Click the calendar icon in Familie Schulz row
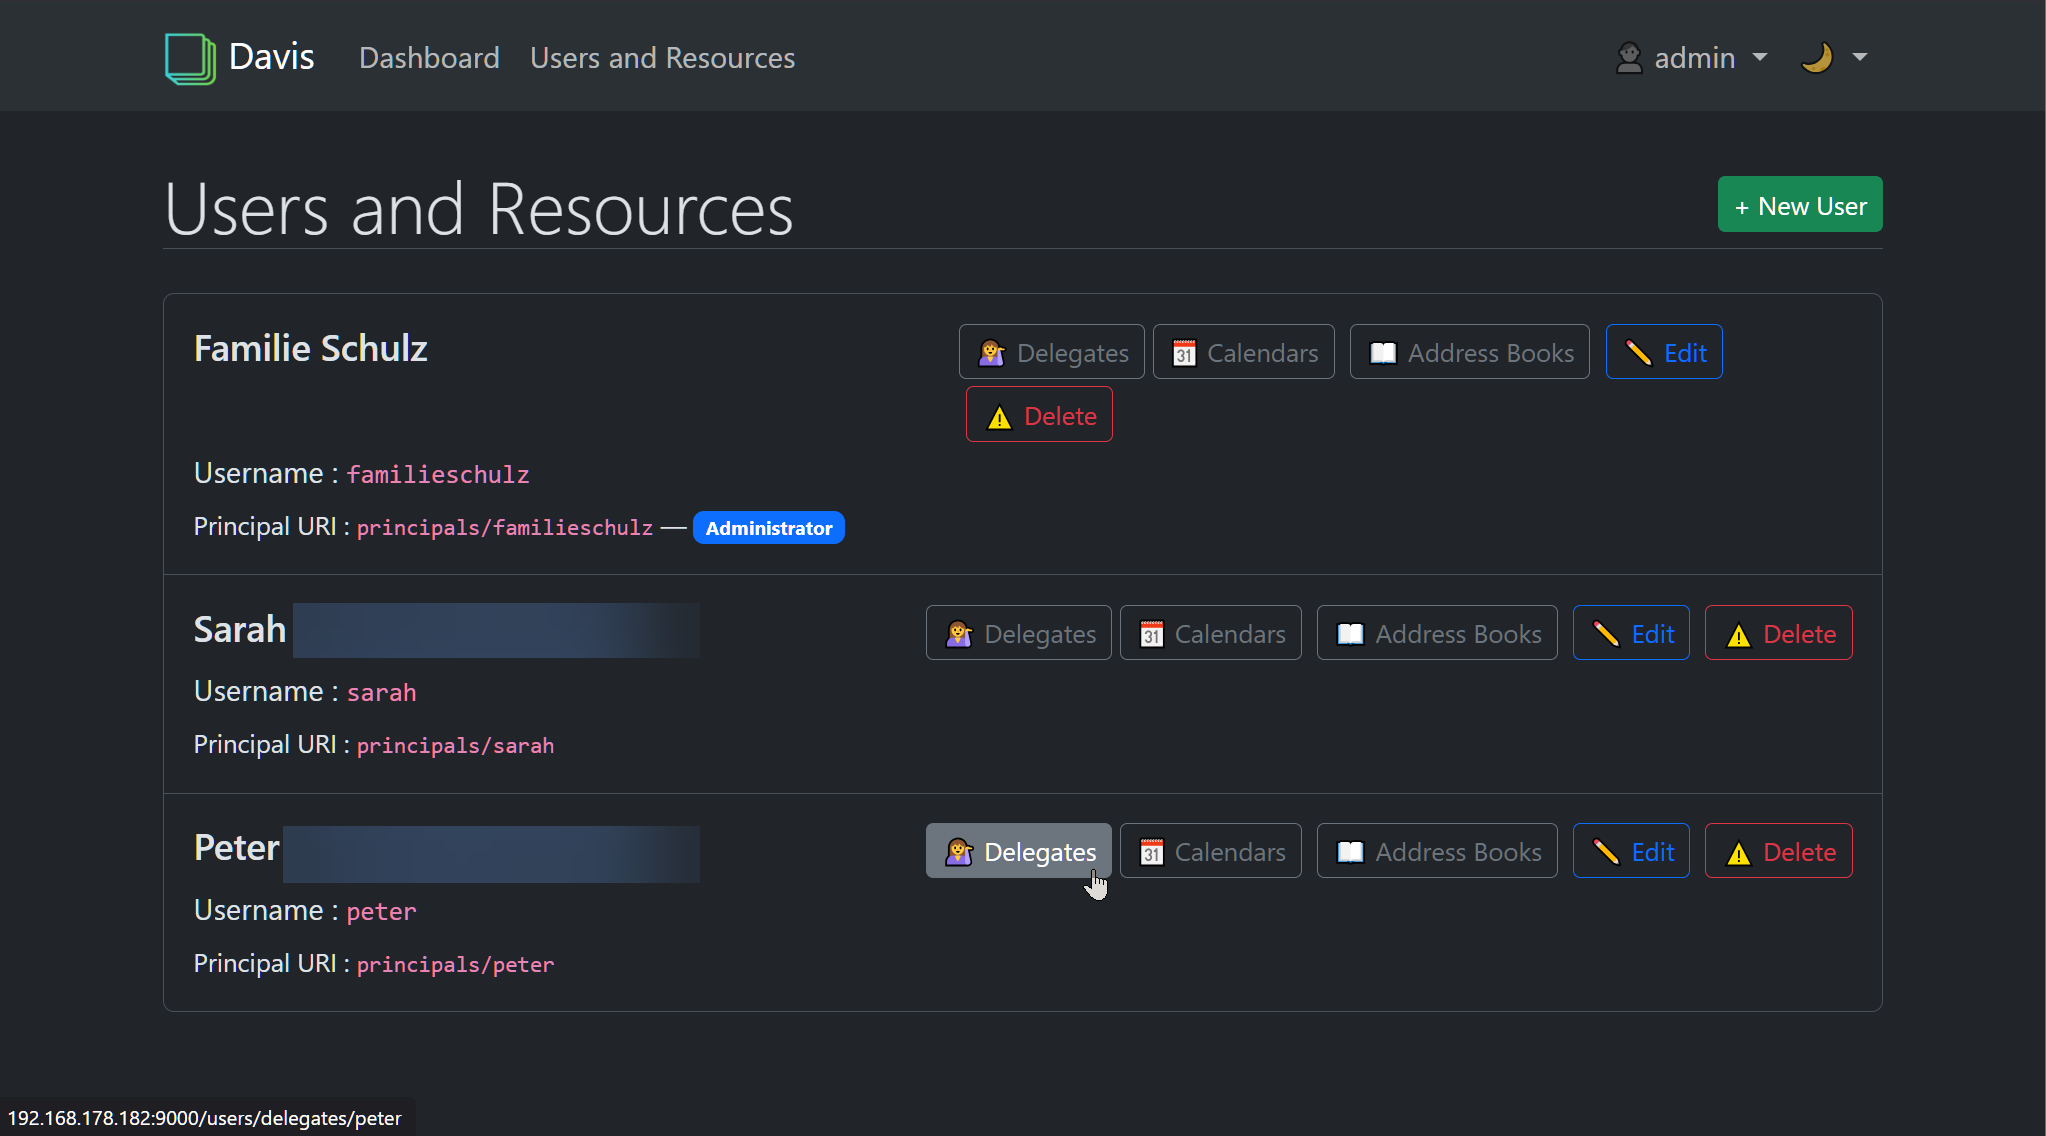This screenshot has width=2046, height=1136. tap(1184, 353)
